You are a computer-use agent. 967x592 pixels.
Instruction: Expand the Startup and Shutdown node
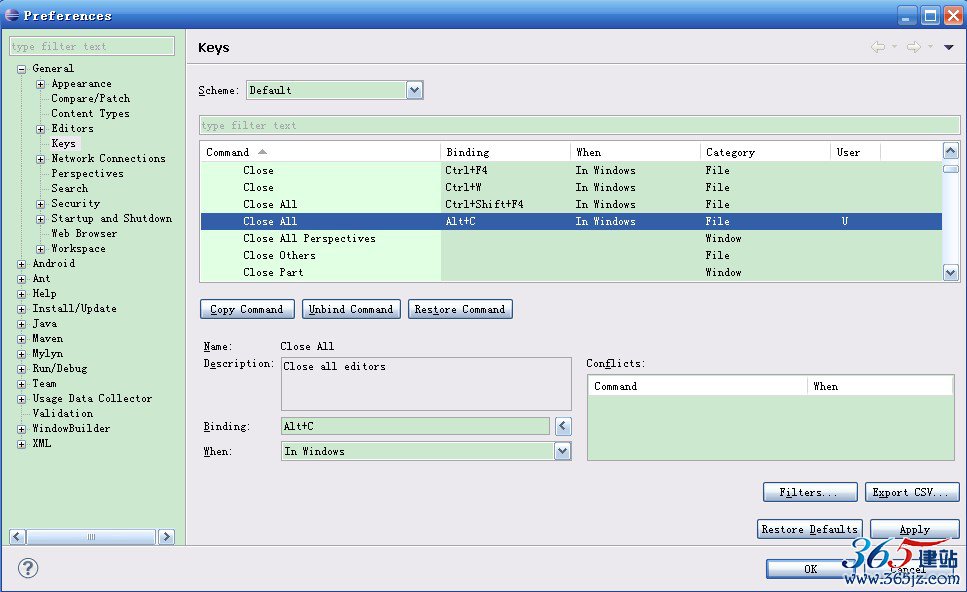click(41, 219)
